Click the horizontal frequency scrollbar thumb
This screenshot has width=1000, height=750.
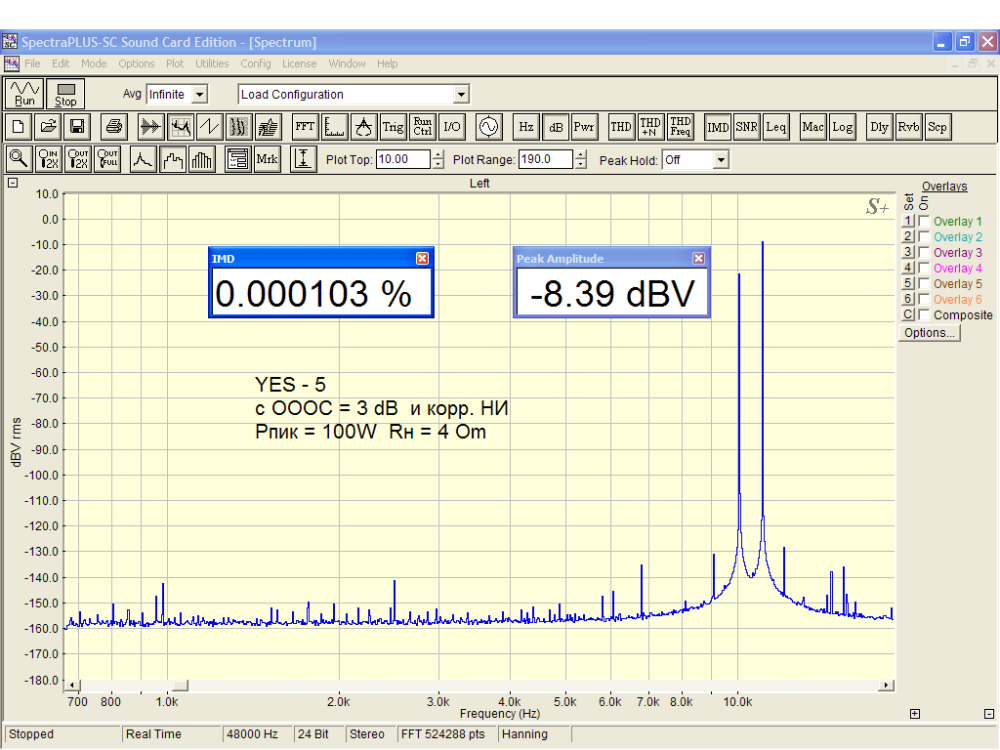178,686
